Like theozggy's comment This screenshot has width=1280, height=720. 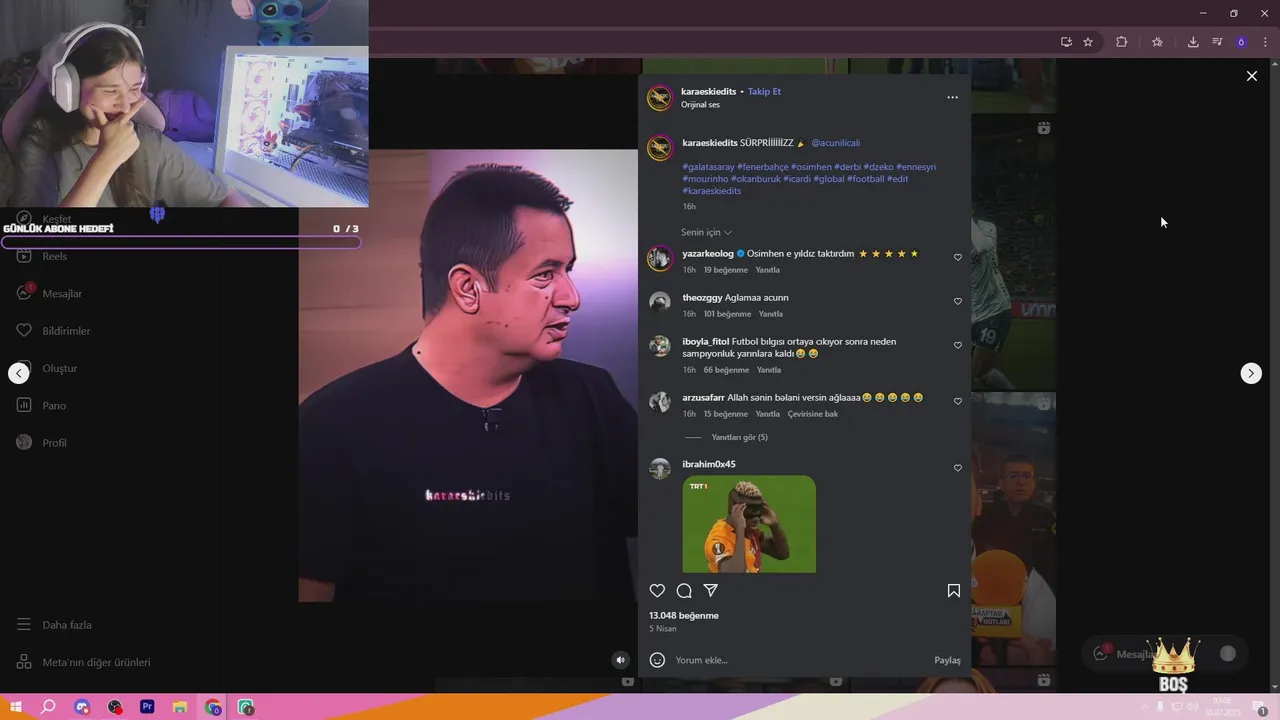pos(957,301)
